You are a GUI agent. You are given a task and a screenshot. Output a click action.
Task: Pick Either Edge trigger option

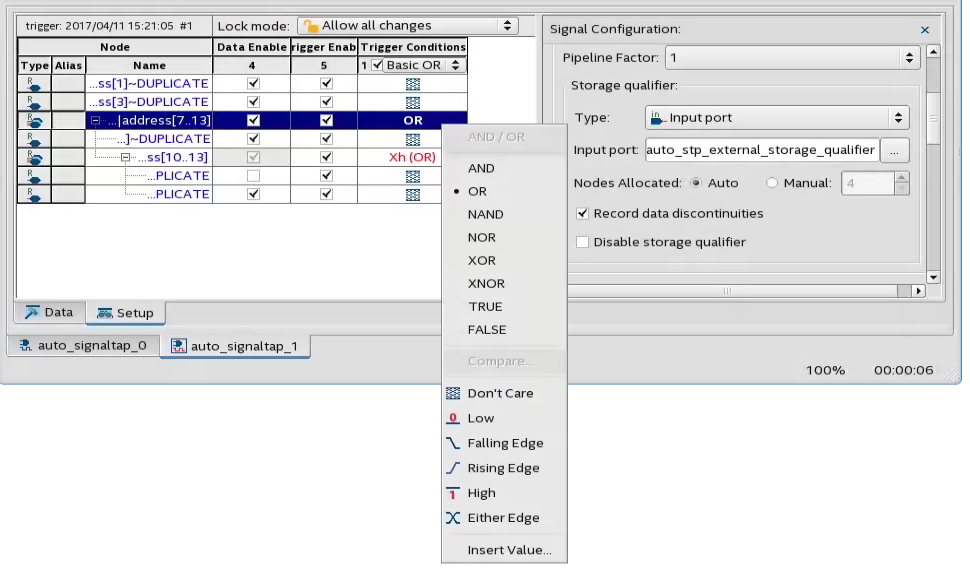point(503,518)
